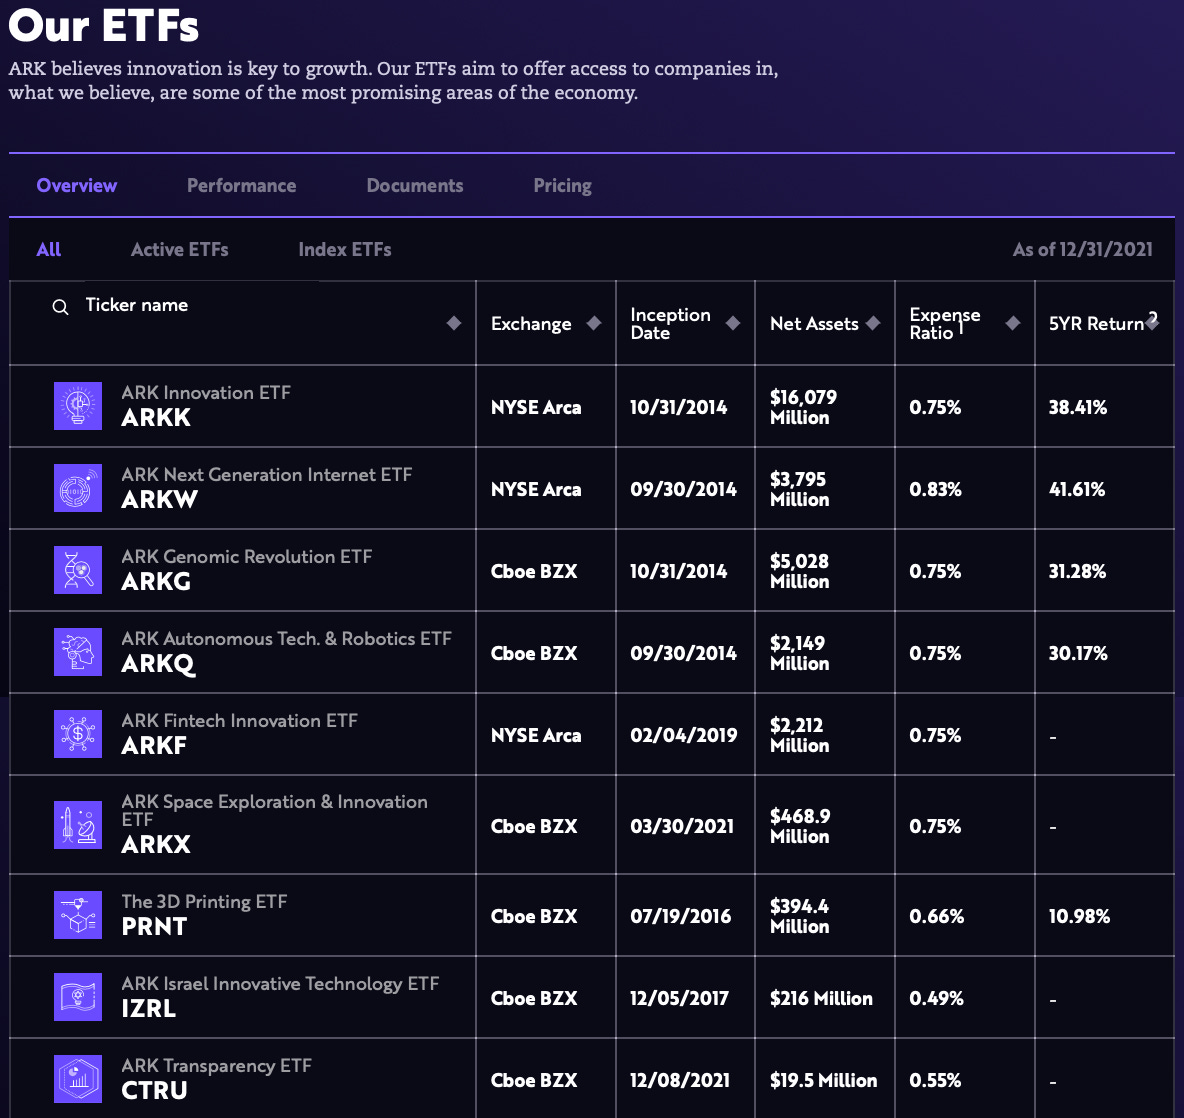This screenshot has height=1118, width=1184.
Task: Click the ARK Innovation ETF lightbulb icon
Action: pos(78,406)
